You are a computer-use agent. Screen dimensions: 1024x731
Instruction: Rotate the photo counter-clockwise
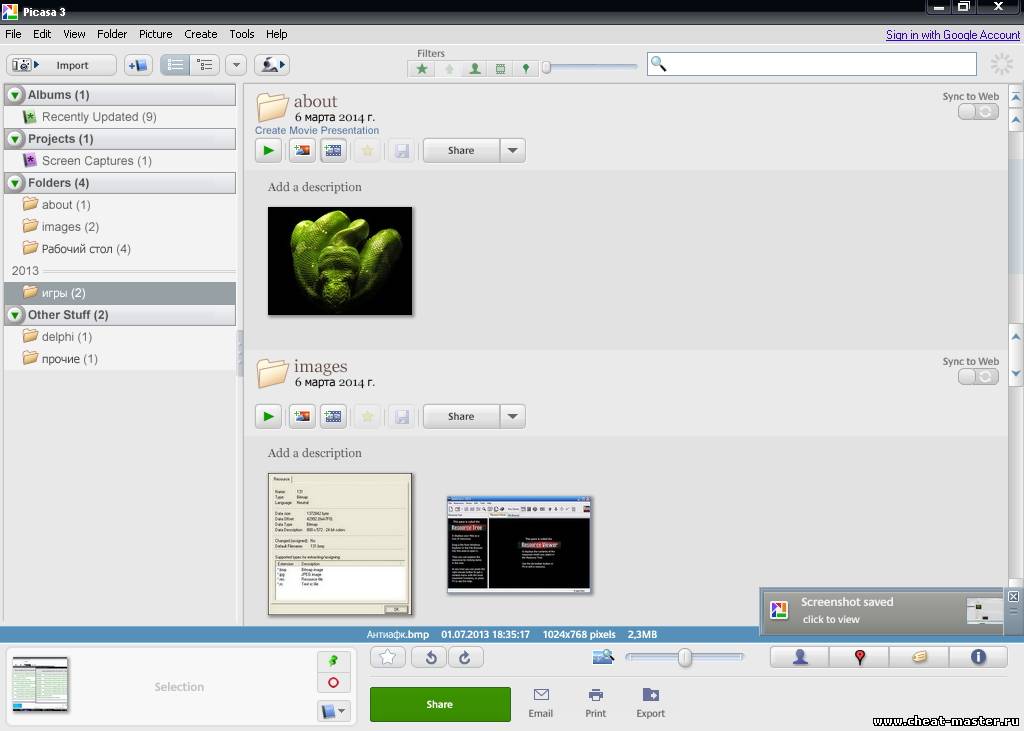click(x=430, y=657)
